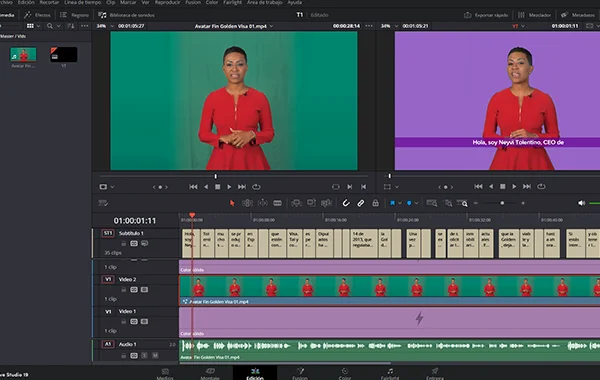Switch to the Color page tab

[x=345, y=373]
